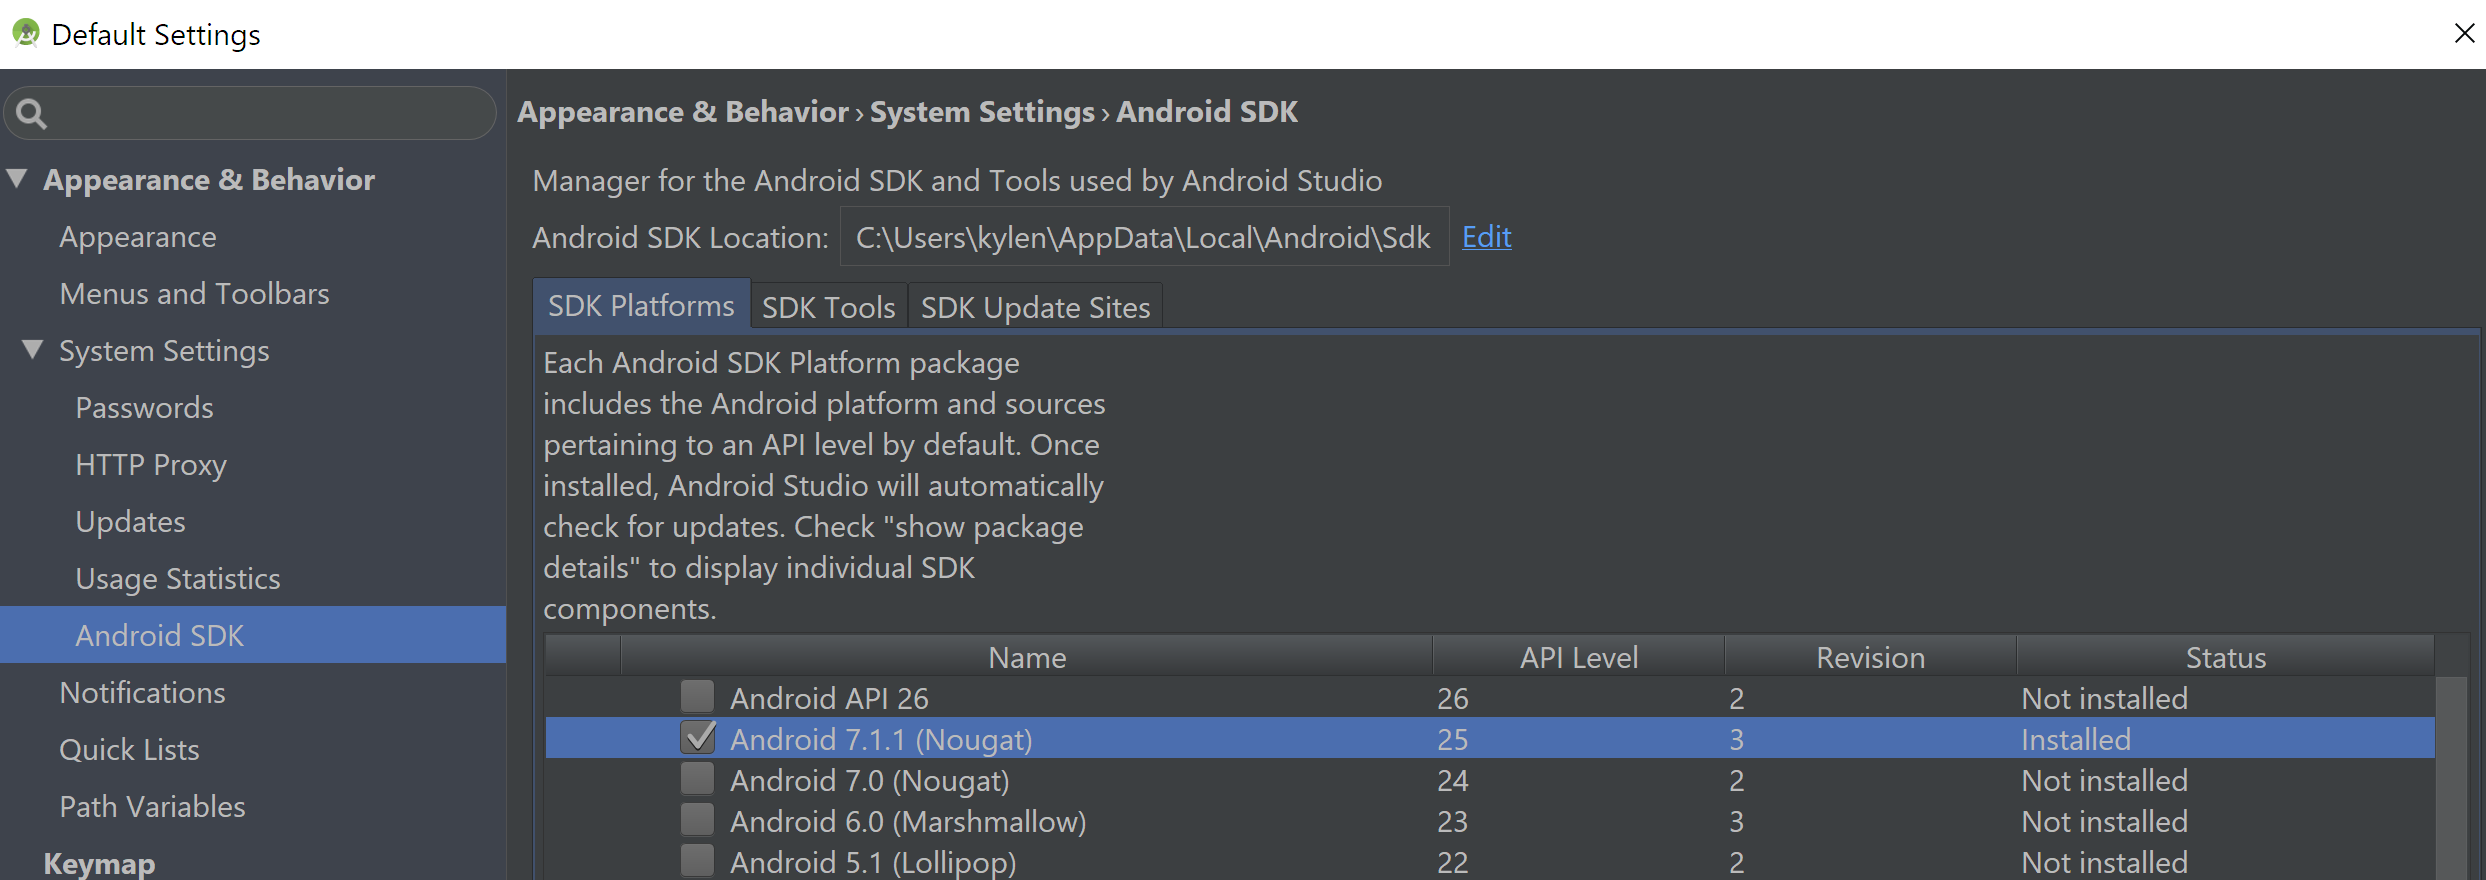Open the Passwords settings page
2486x880 pixels.
tap(145, 408)
